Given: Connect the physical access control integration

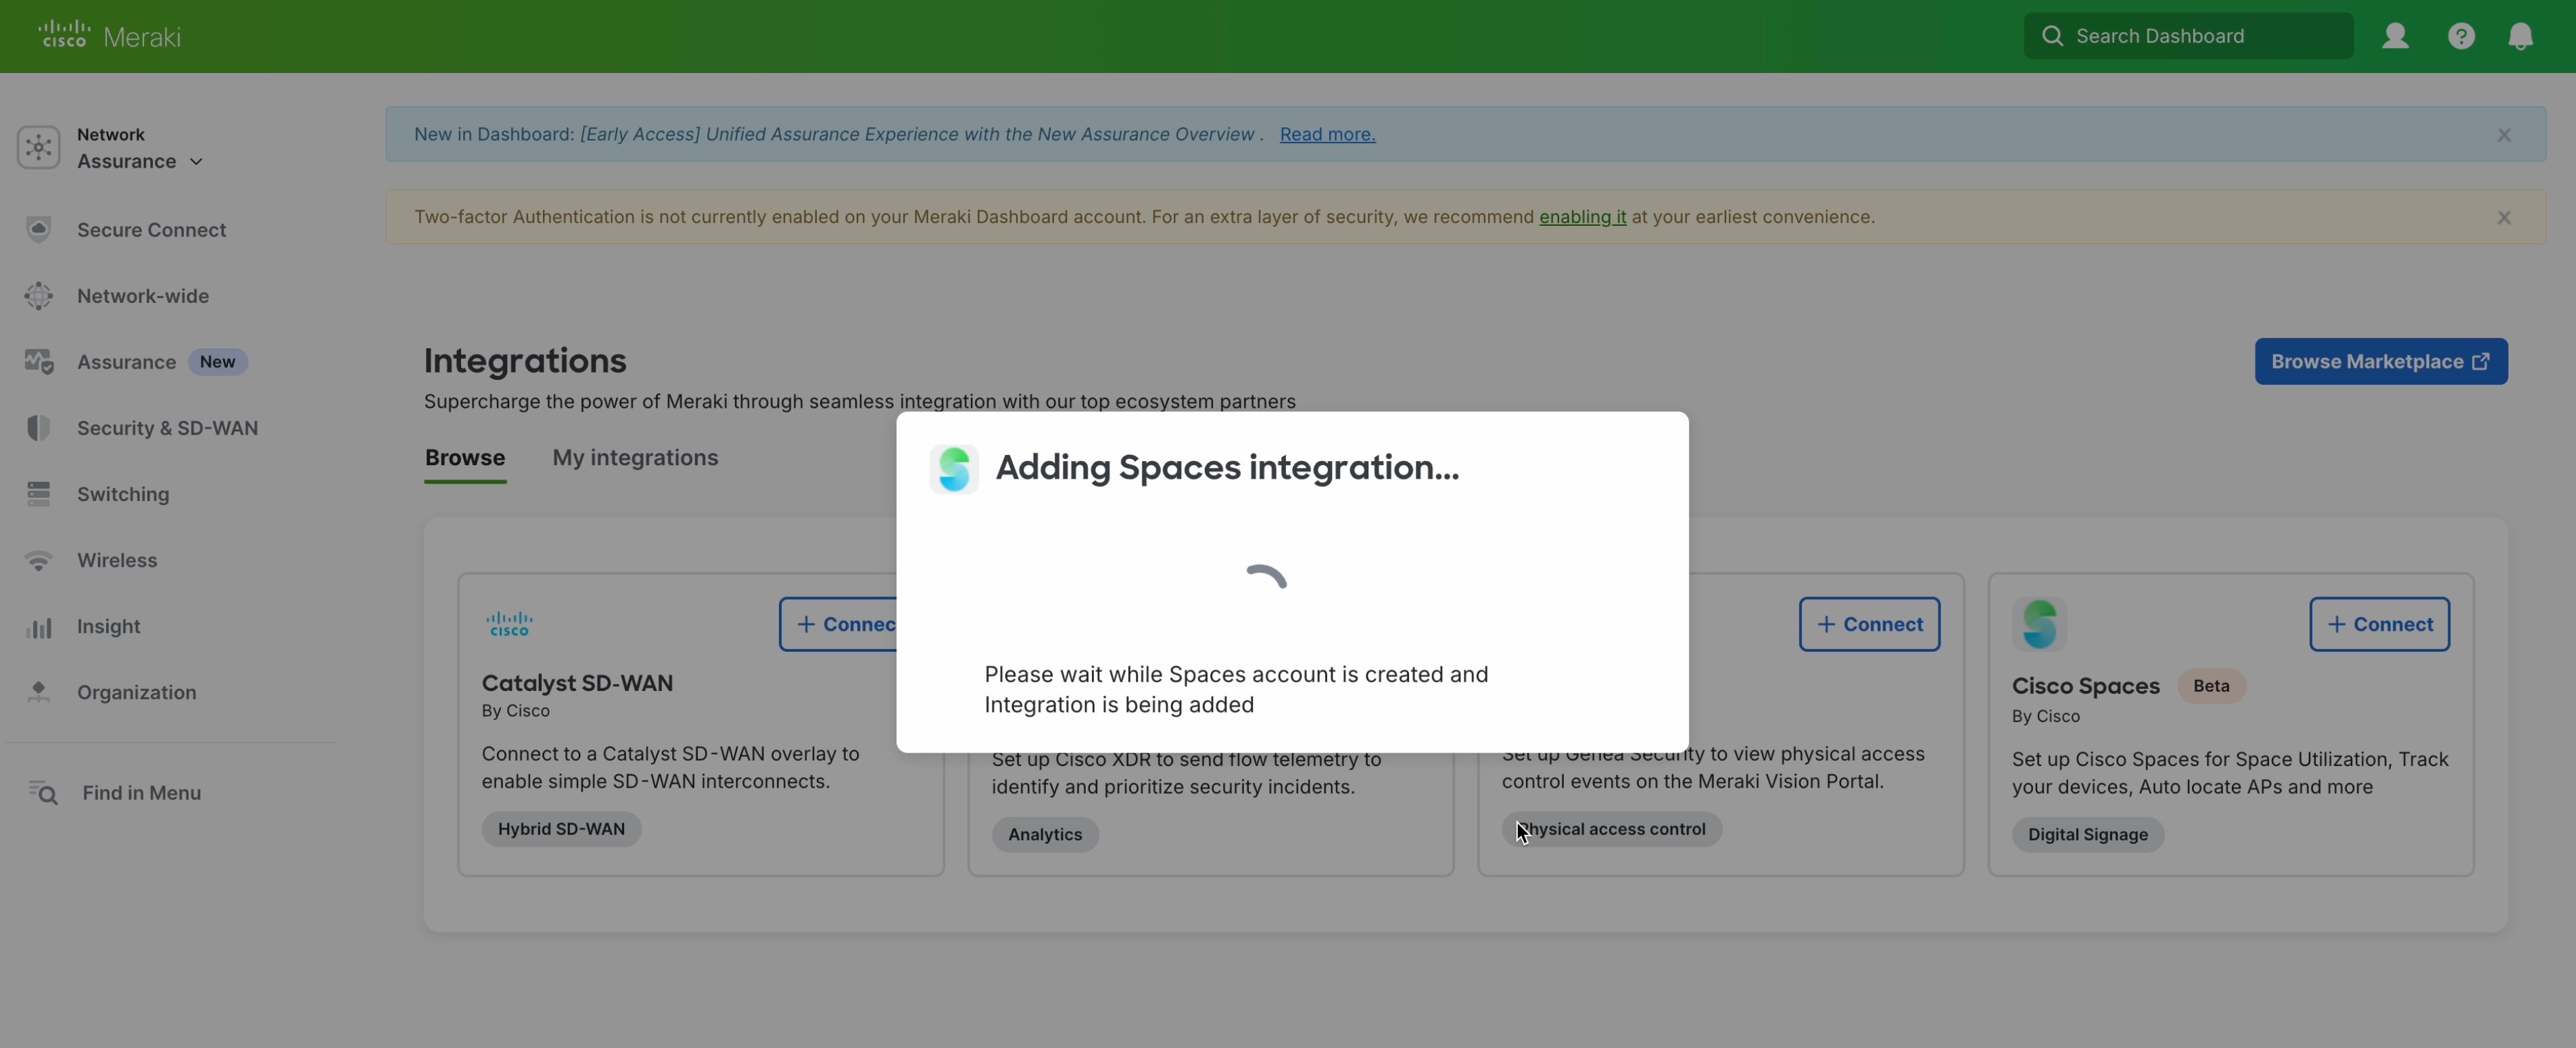Looking at the screenshot, I should (x=1869, y=624).
